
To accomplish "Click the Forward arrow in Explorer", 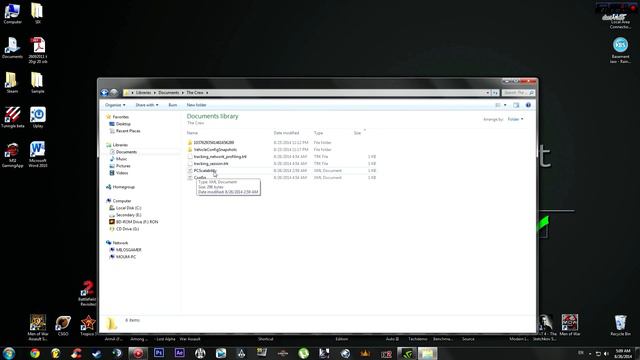I will tap(114, 93).
